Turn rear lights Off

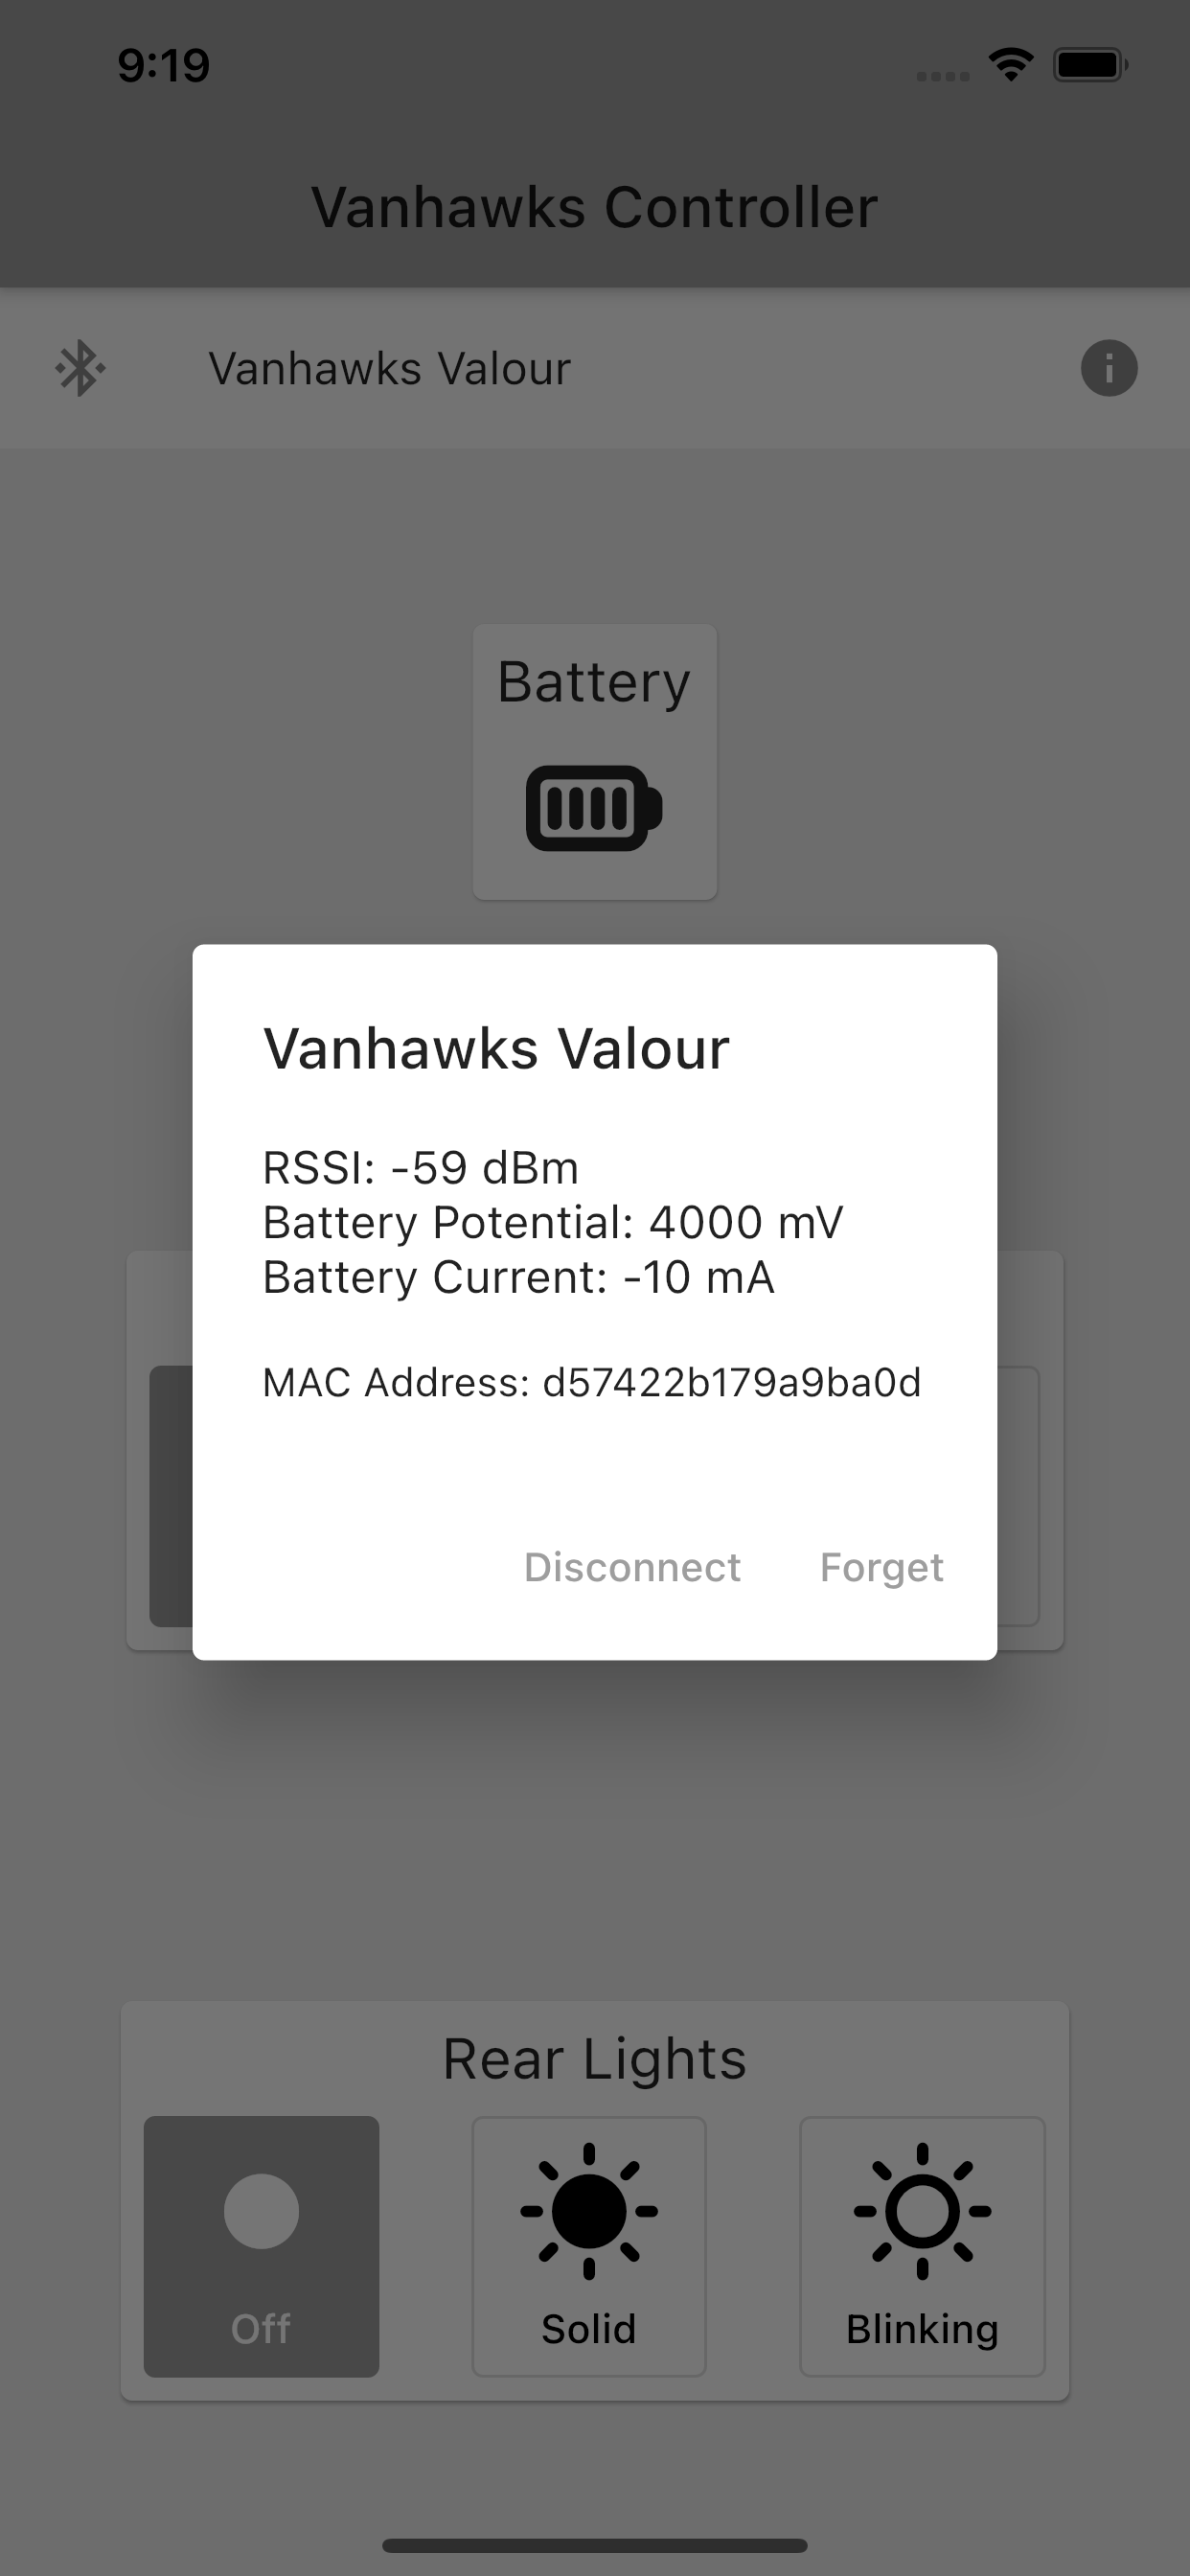click(261, 2247)
